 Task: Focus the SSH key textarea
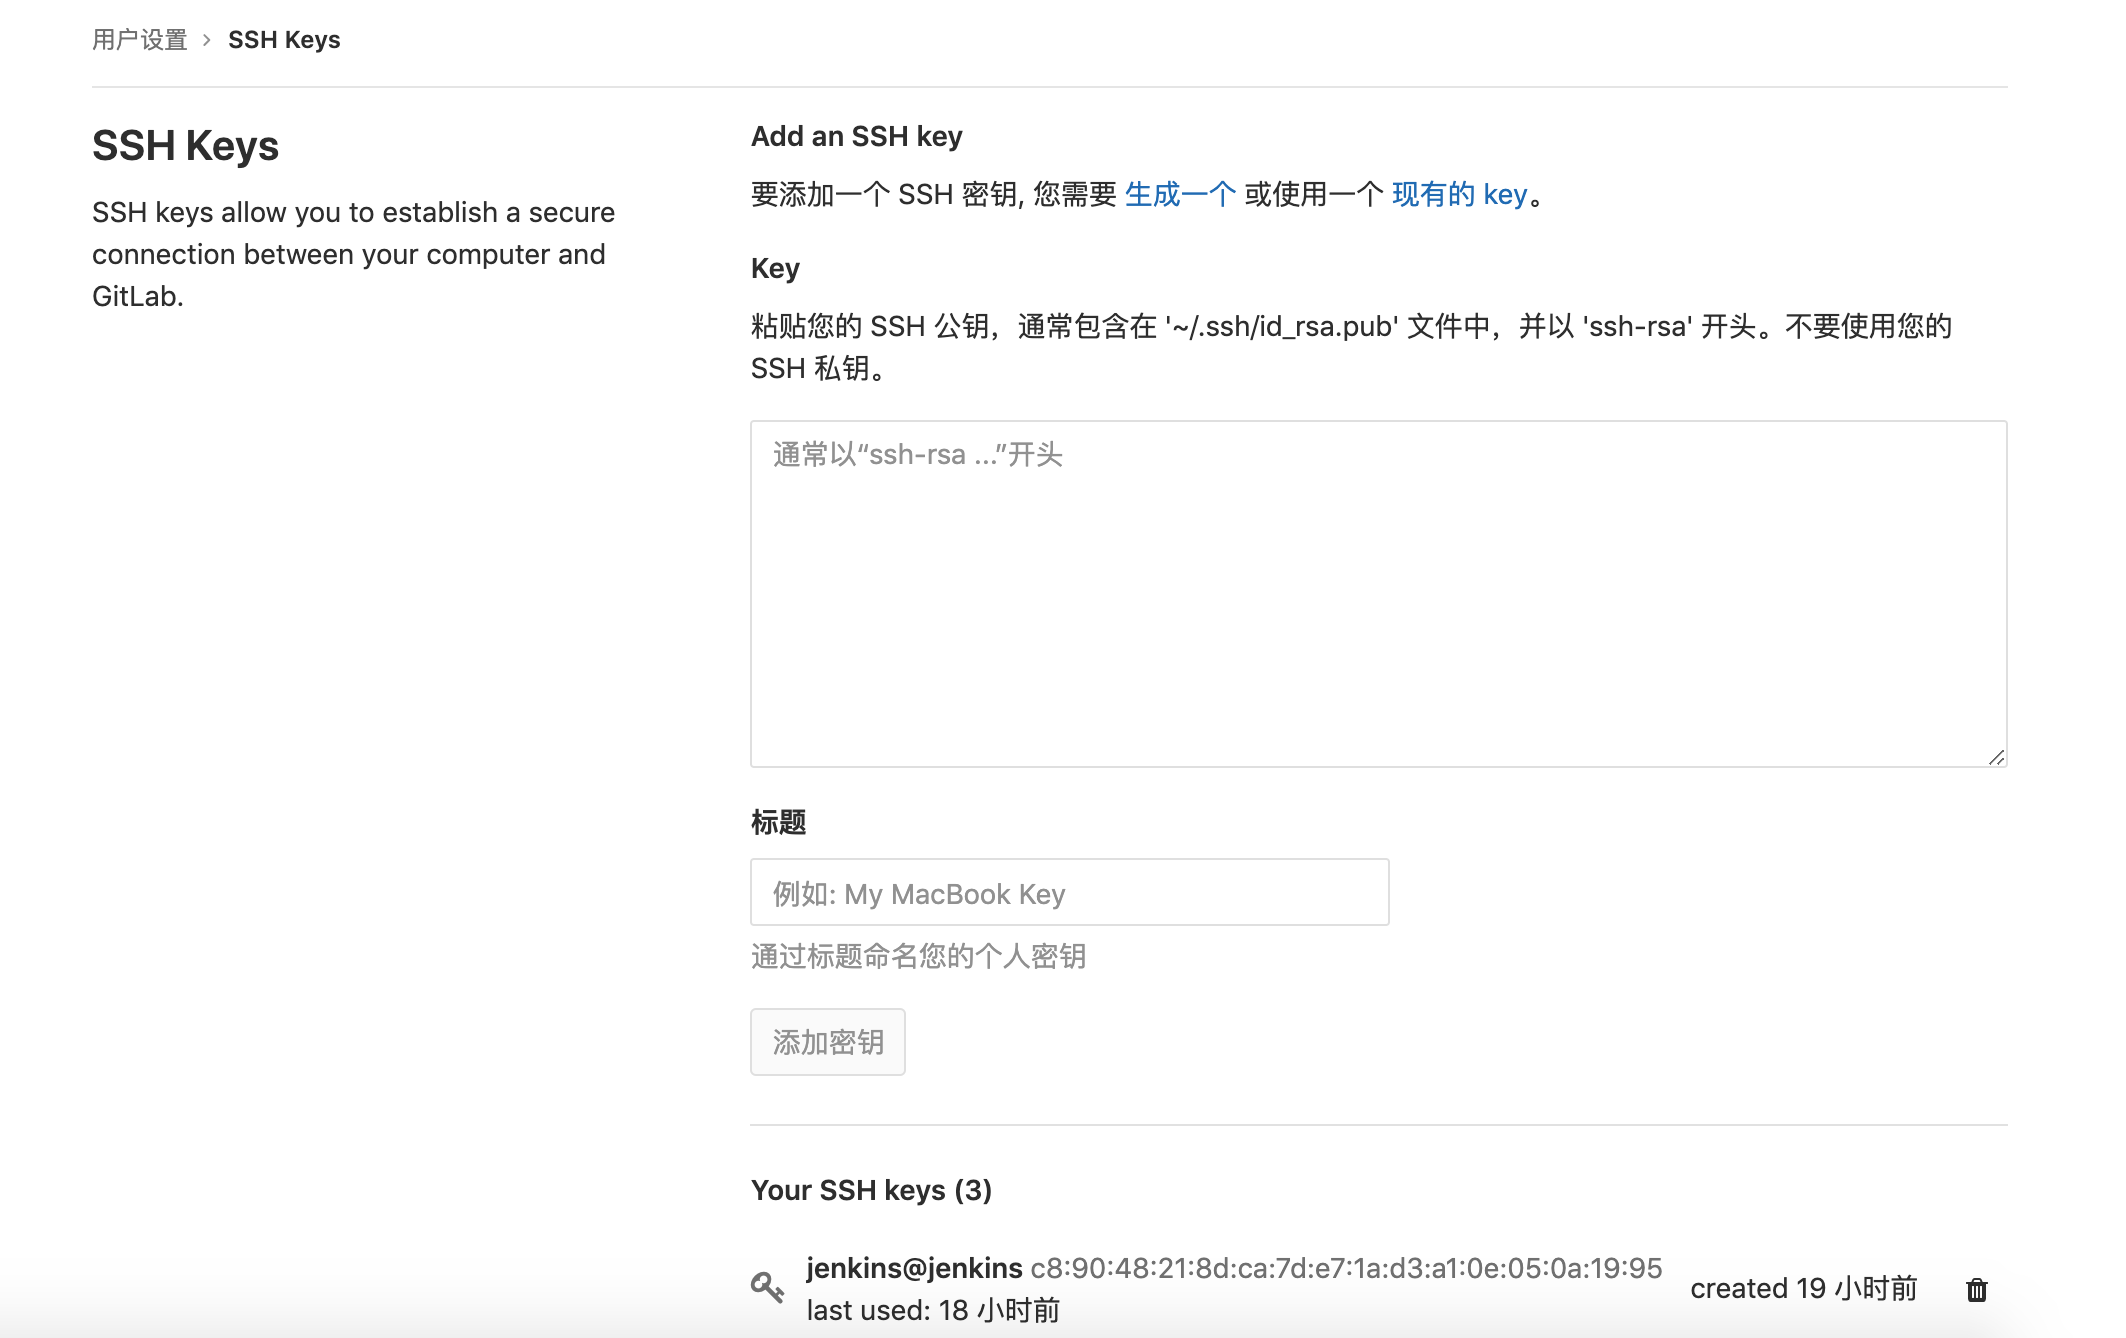point(1378,594)
